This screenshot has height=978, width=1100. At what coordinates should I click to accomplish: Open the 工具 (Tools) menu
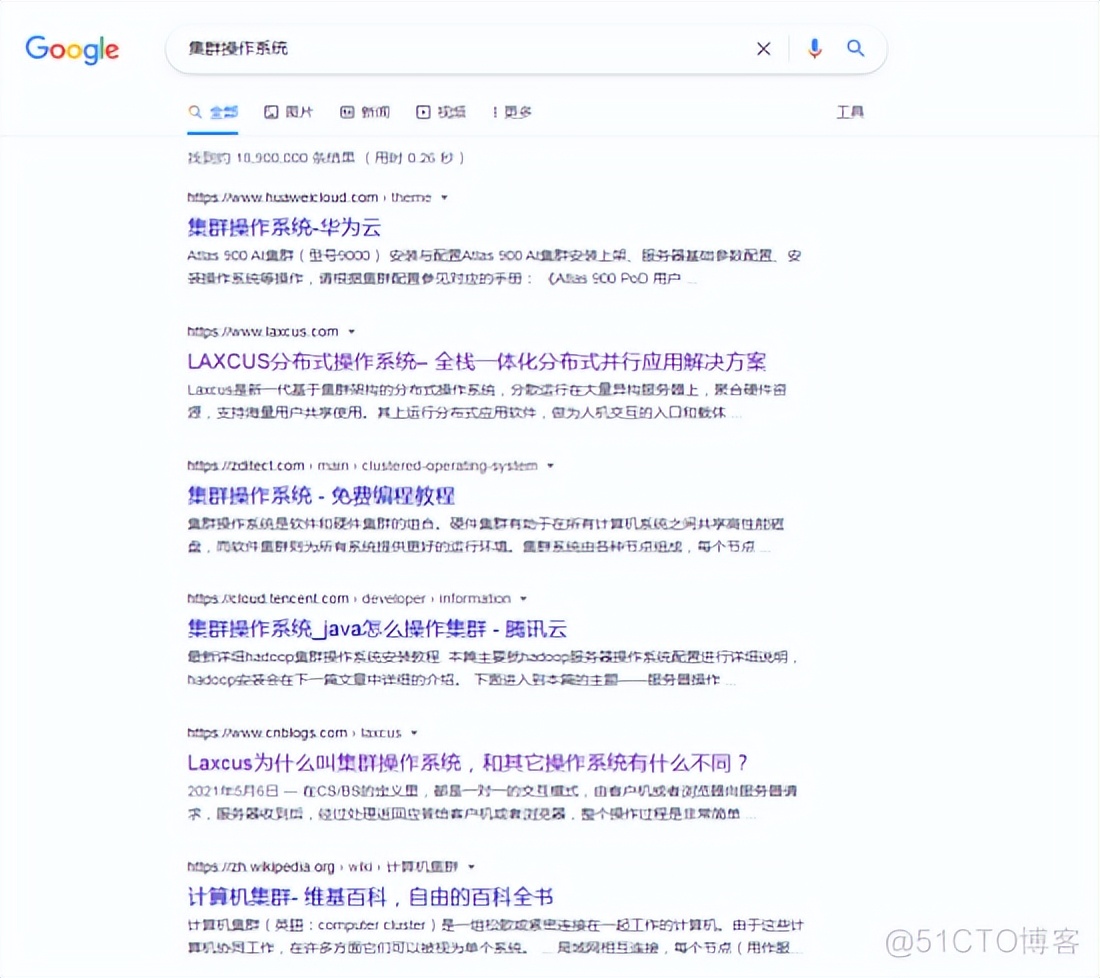850,112
